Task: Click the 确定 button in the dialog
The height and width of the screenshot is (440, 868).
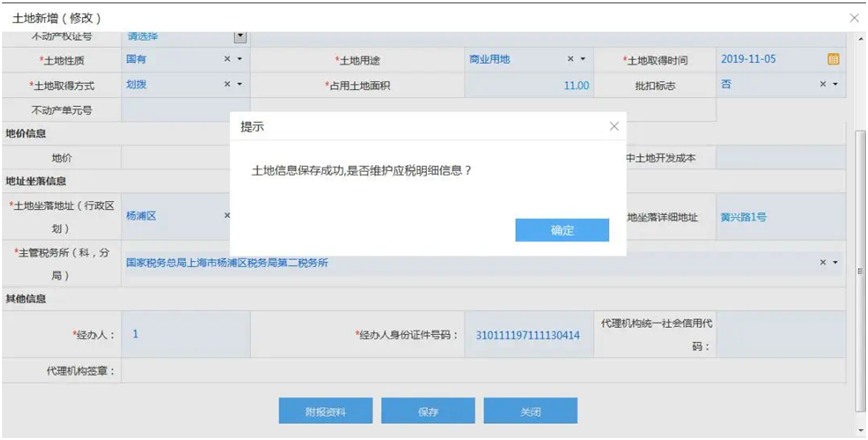Action: (562, 230)
